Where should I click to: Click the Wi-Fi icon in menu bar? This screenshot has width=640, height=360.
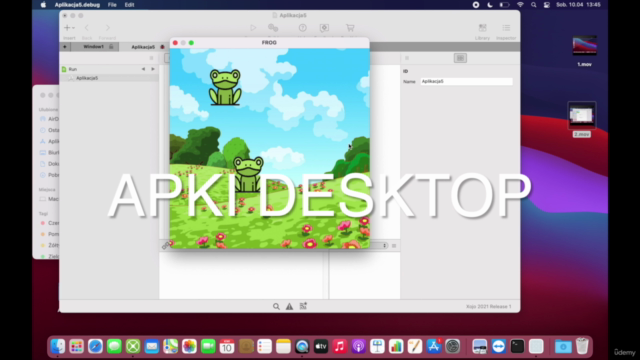tap(520, 5)
